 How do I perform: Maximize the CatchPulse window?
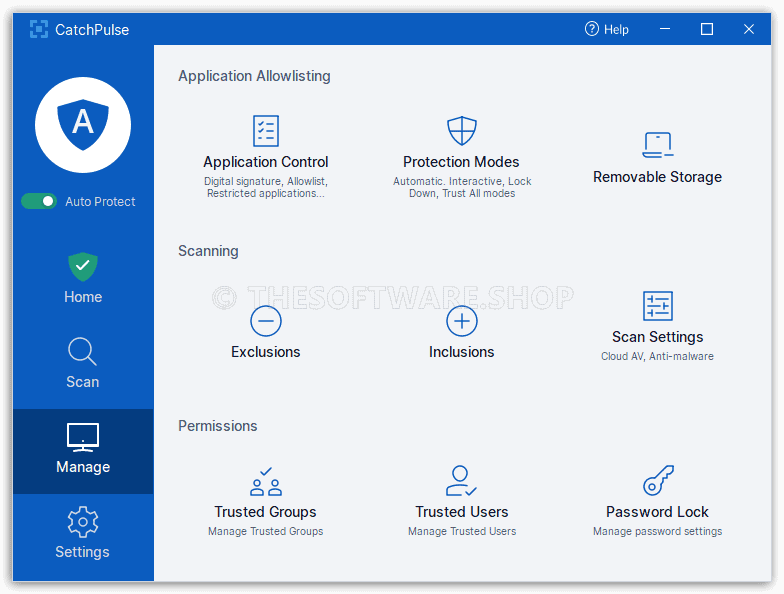(707, 29)
